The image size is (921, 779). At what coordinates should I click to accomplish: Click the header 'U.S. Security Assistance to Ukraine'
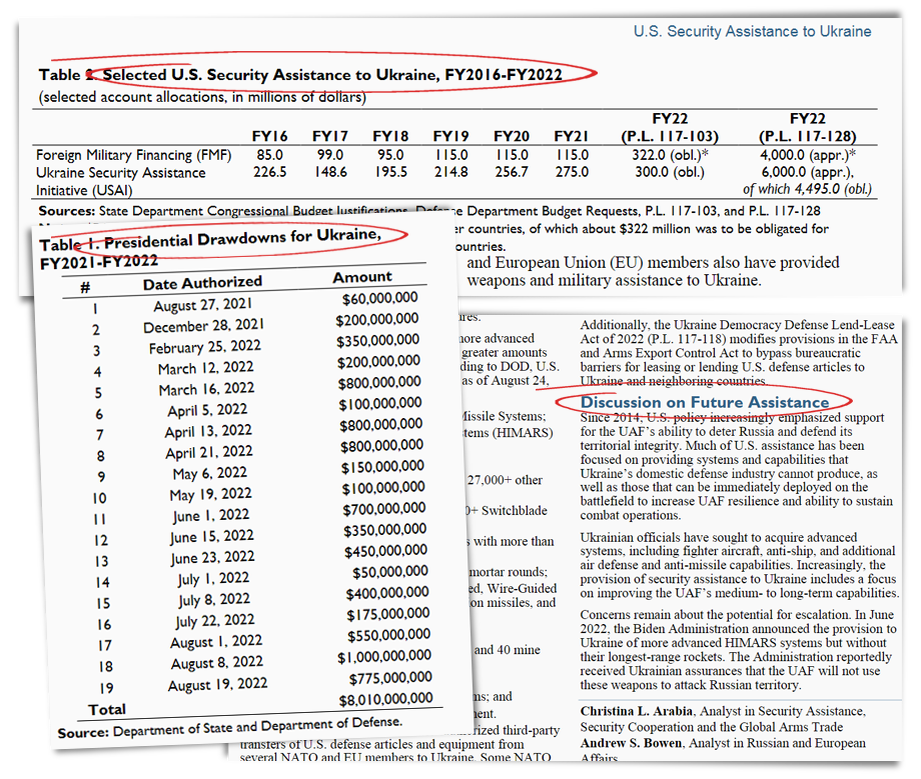[x=752, y=31]
